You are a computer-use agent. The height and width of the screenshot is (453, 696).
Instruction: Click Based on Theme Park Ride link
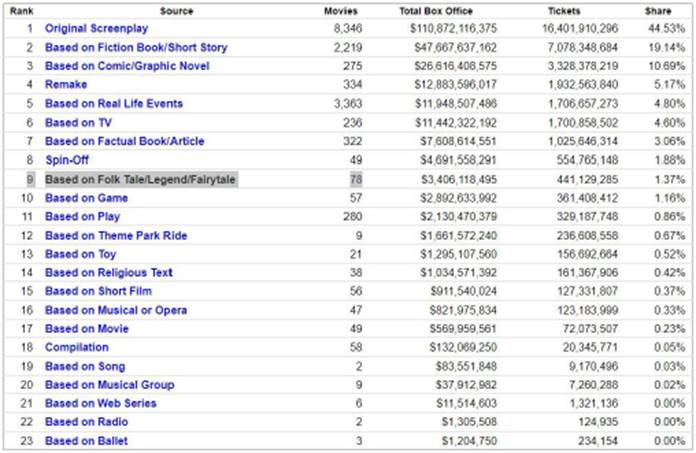coord(116,235)
